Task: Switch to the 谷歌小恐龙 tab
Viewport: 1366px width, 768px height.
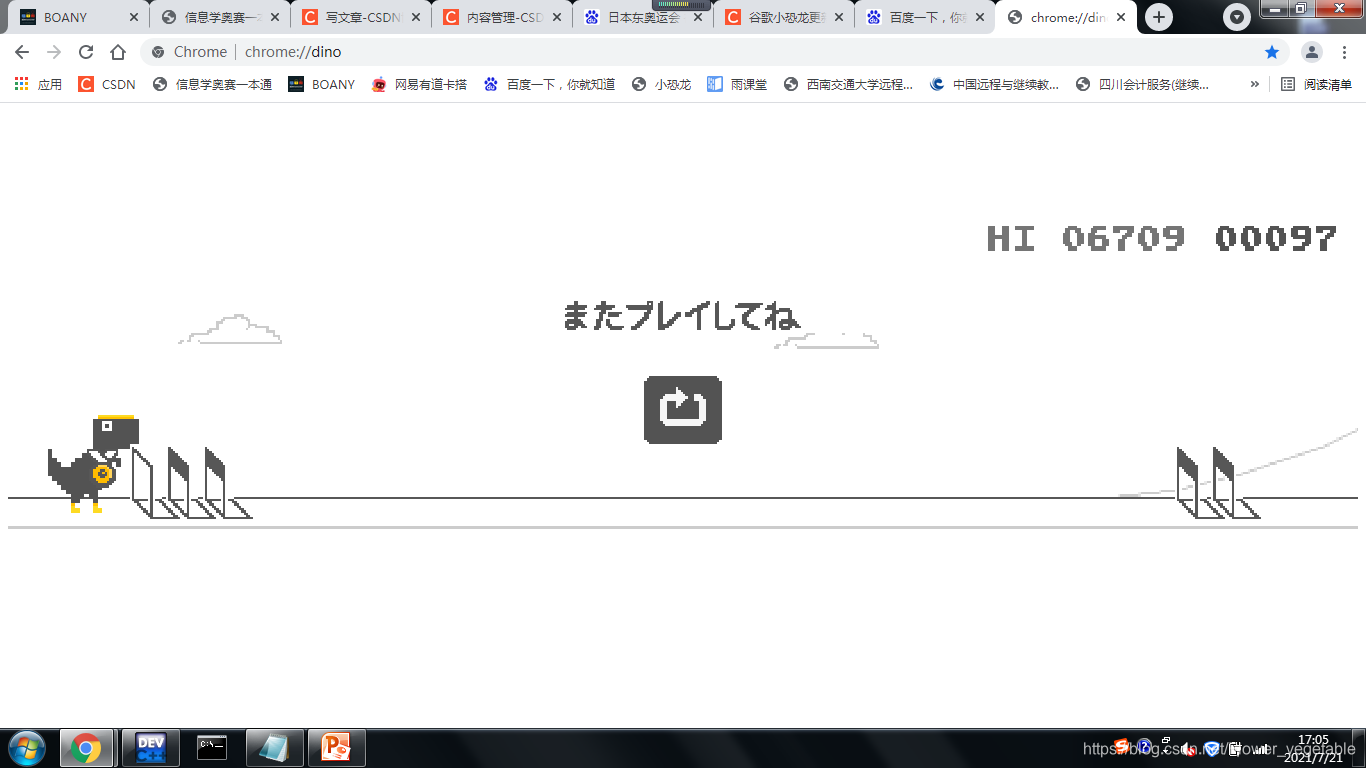Action: point(784,17)
